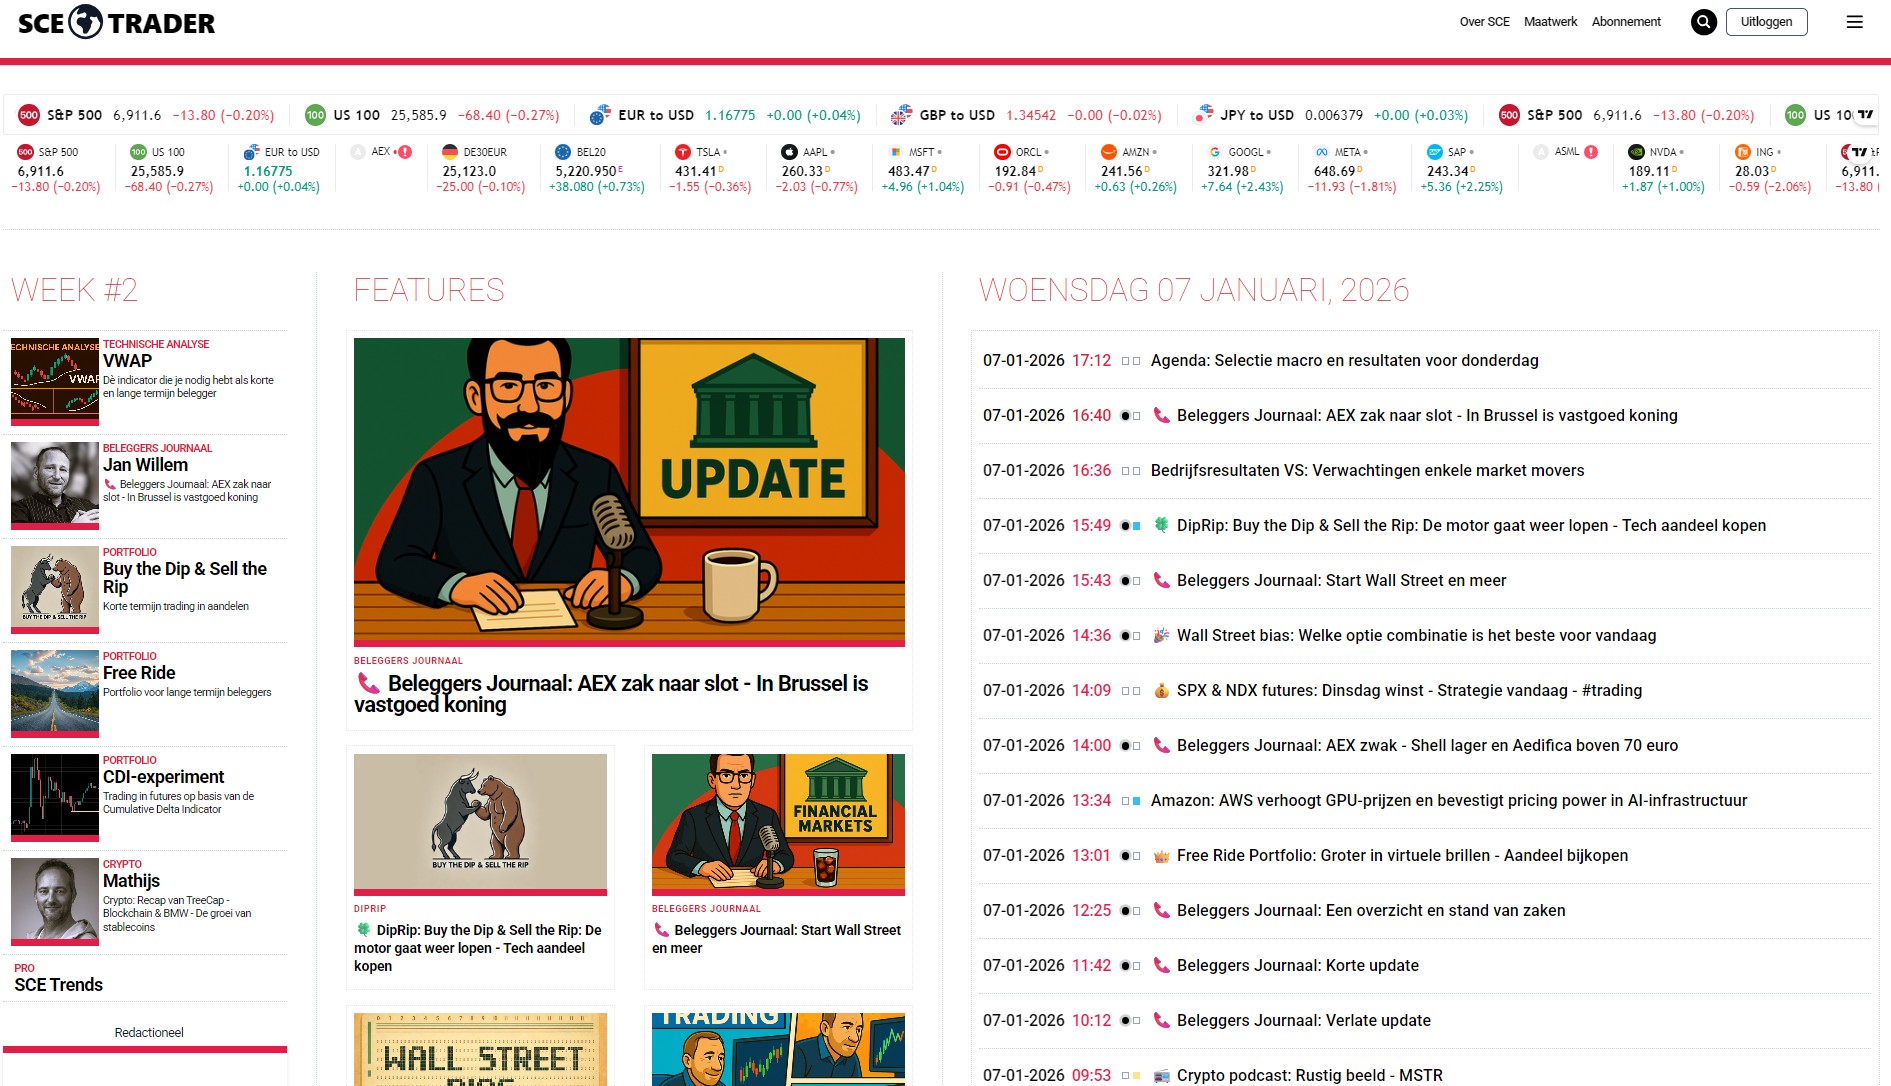Click the TSLA price 431.41
The width and height of the screenshot is (1891, 1086).
coord(696,171)
